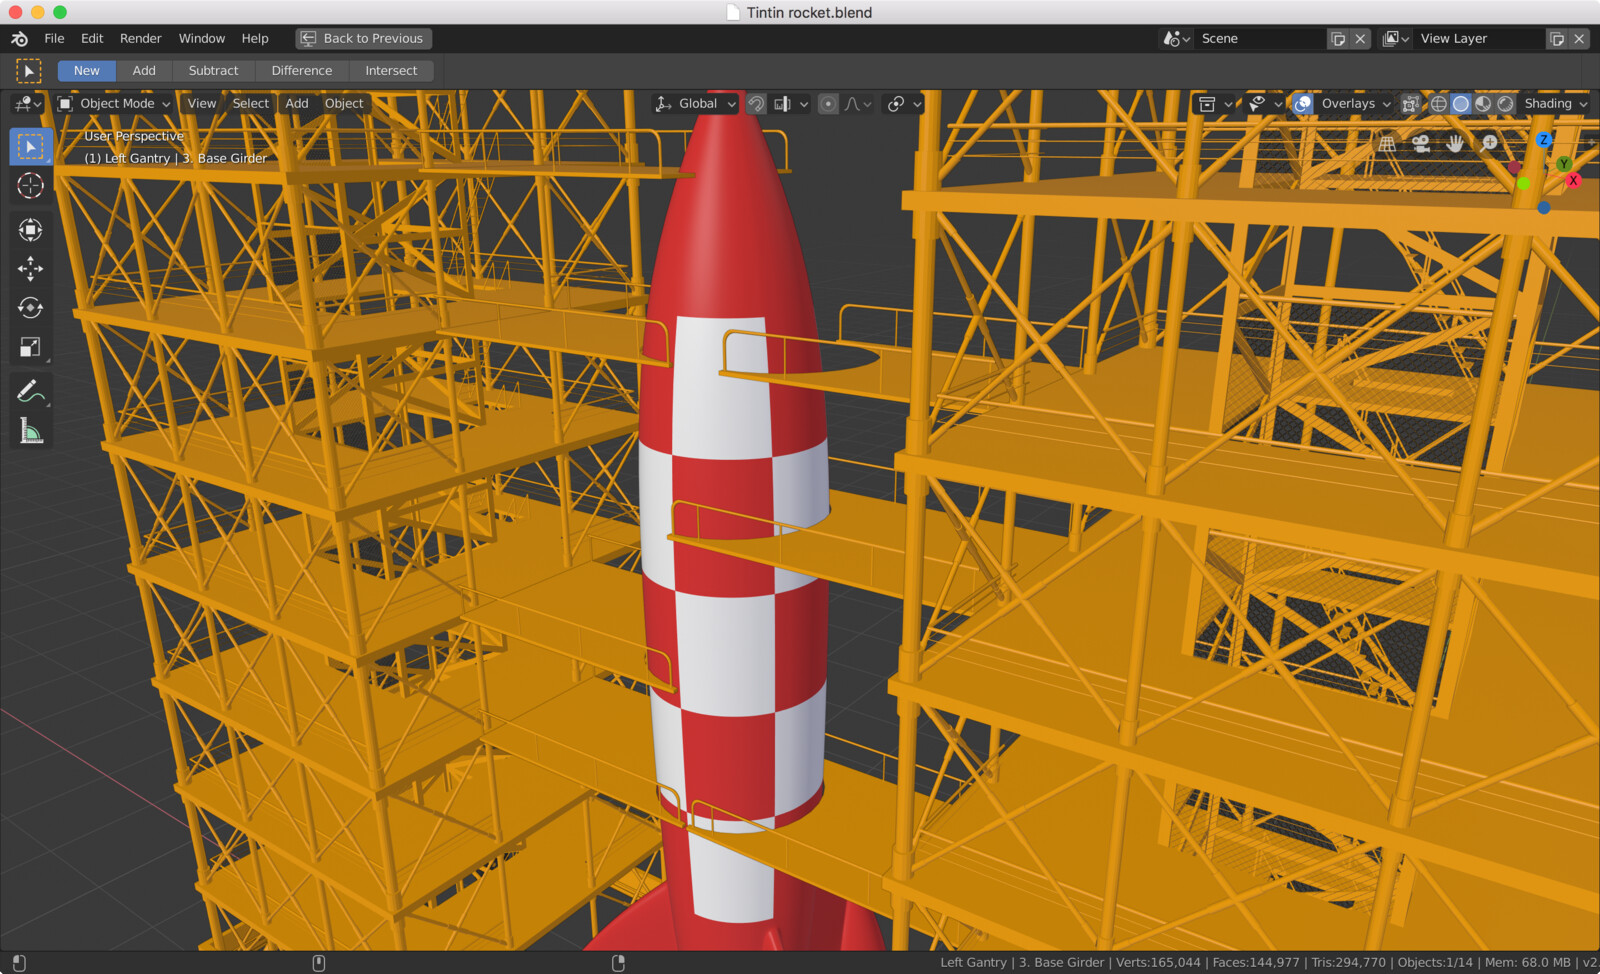
Task: Remove the View Layer with its X icon
Action: pos(1579,38)
